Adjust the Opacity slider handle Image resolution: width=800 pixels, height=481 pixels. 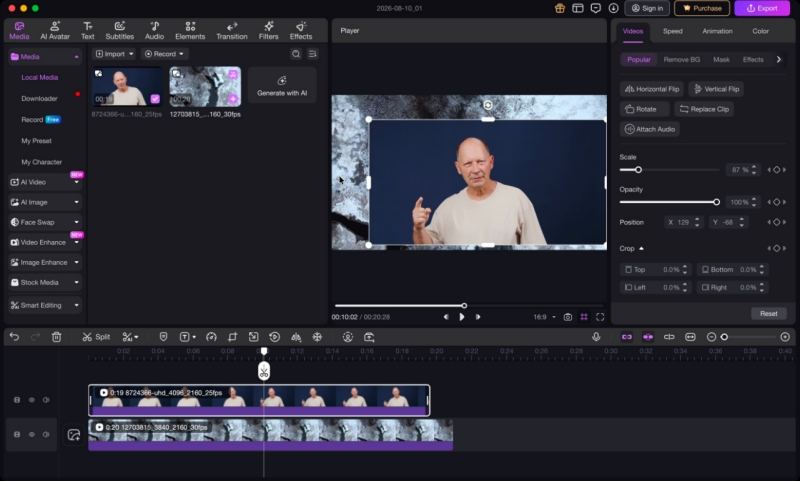point(716,202)
